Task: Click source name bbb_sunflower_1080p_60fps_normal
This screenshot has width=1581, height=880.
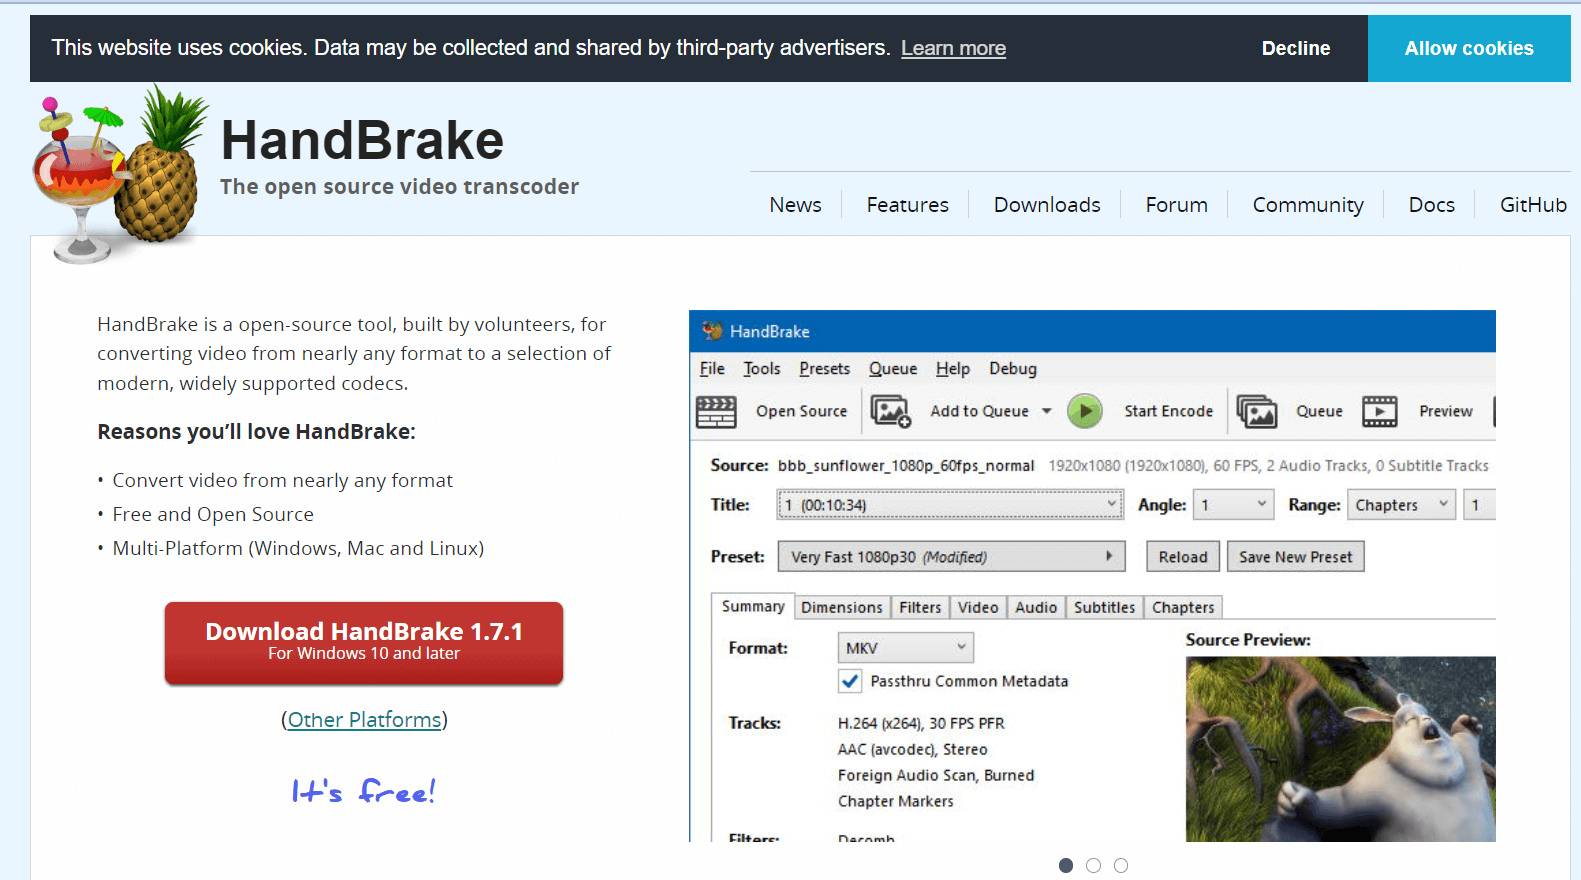Action: coord(906,466)
